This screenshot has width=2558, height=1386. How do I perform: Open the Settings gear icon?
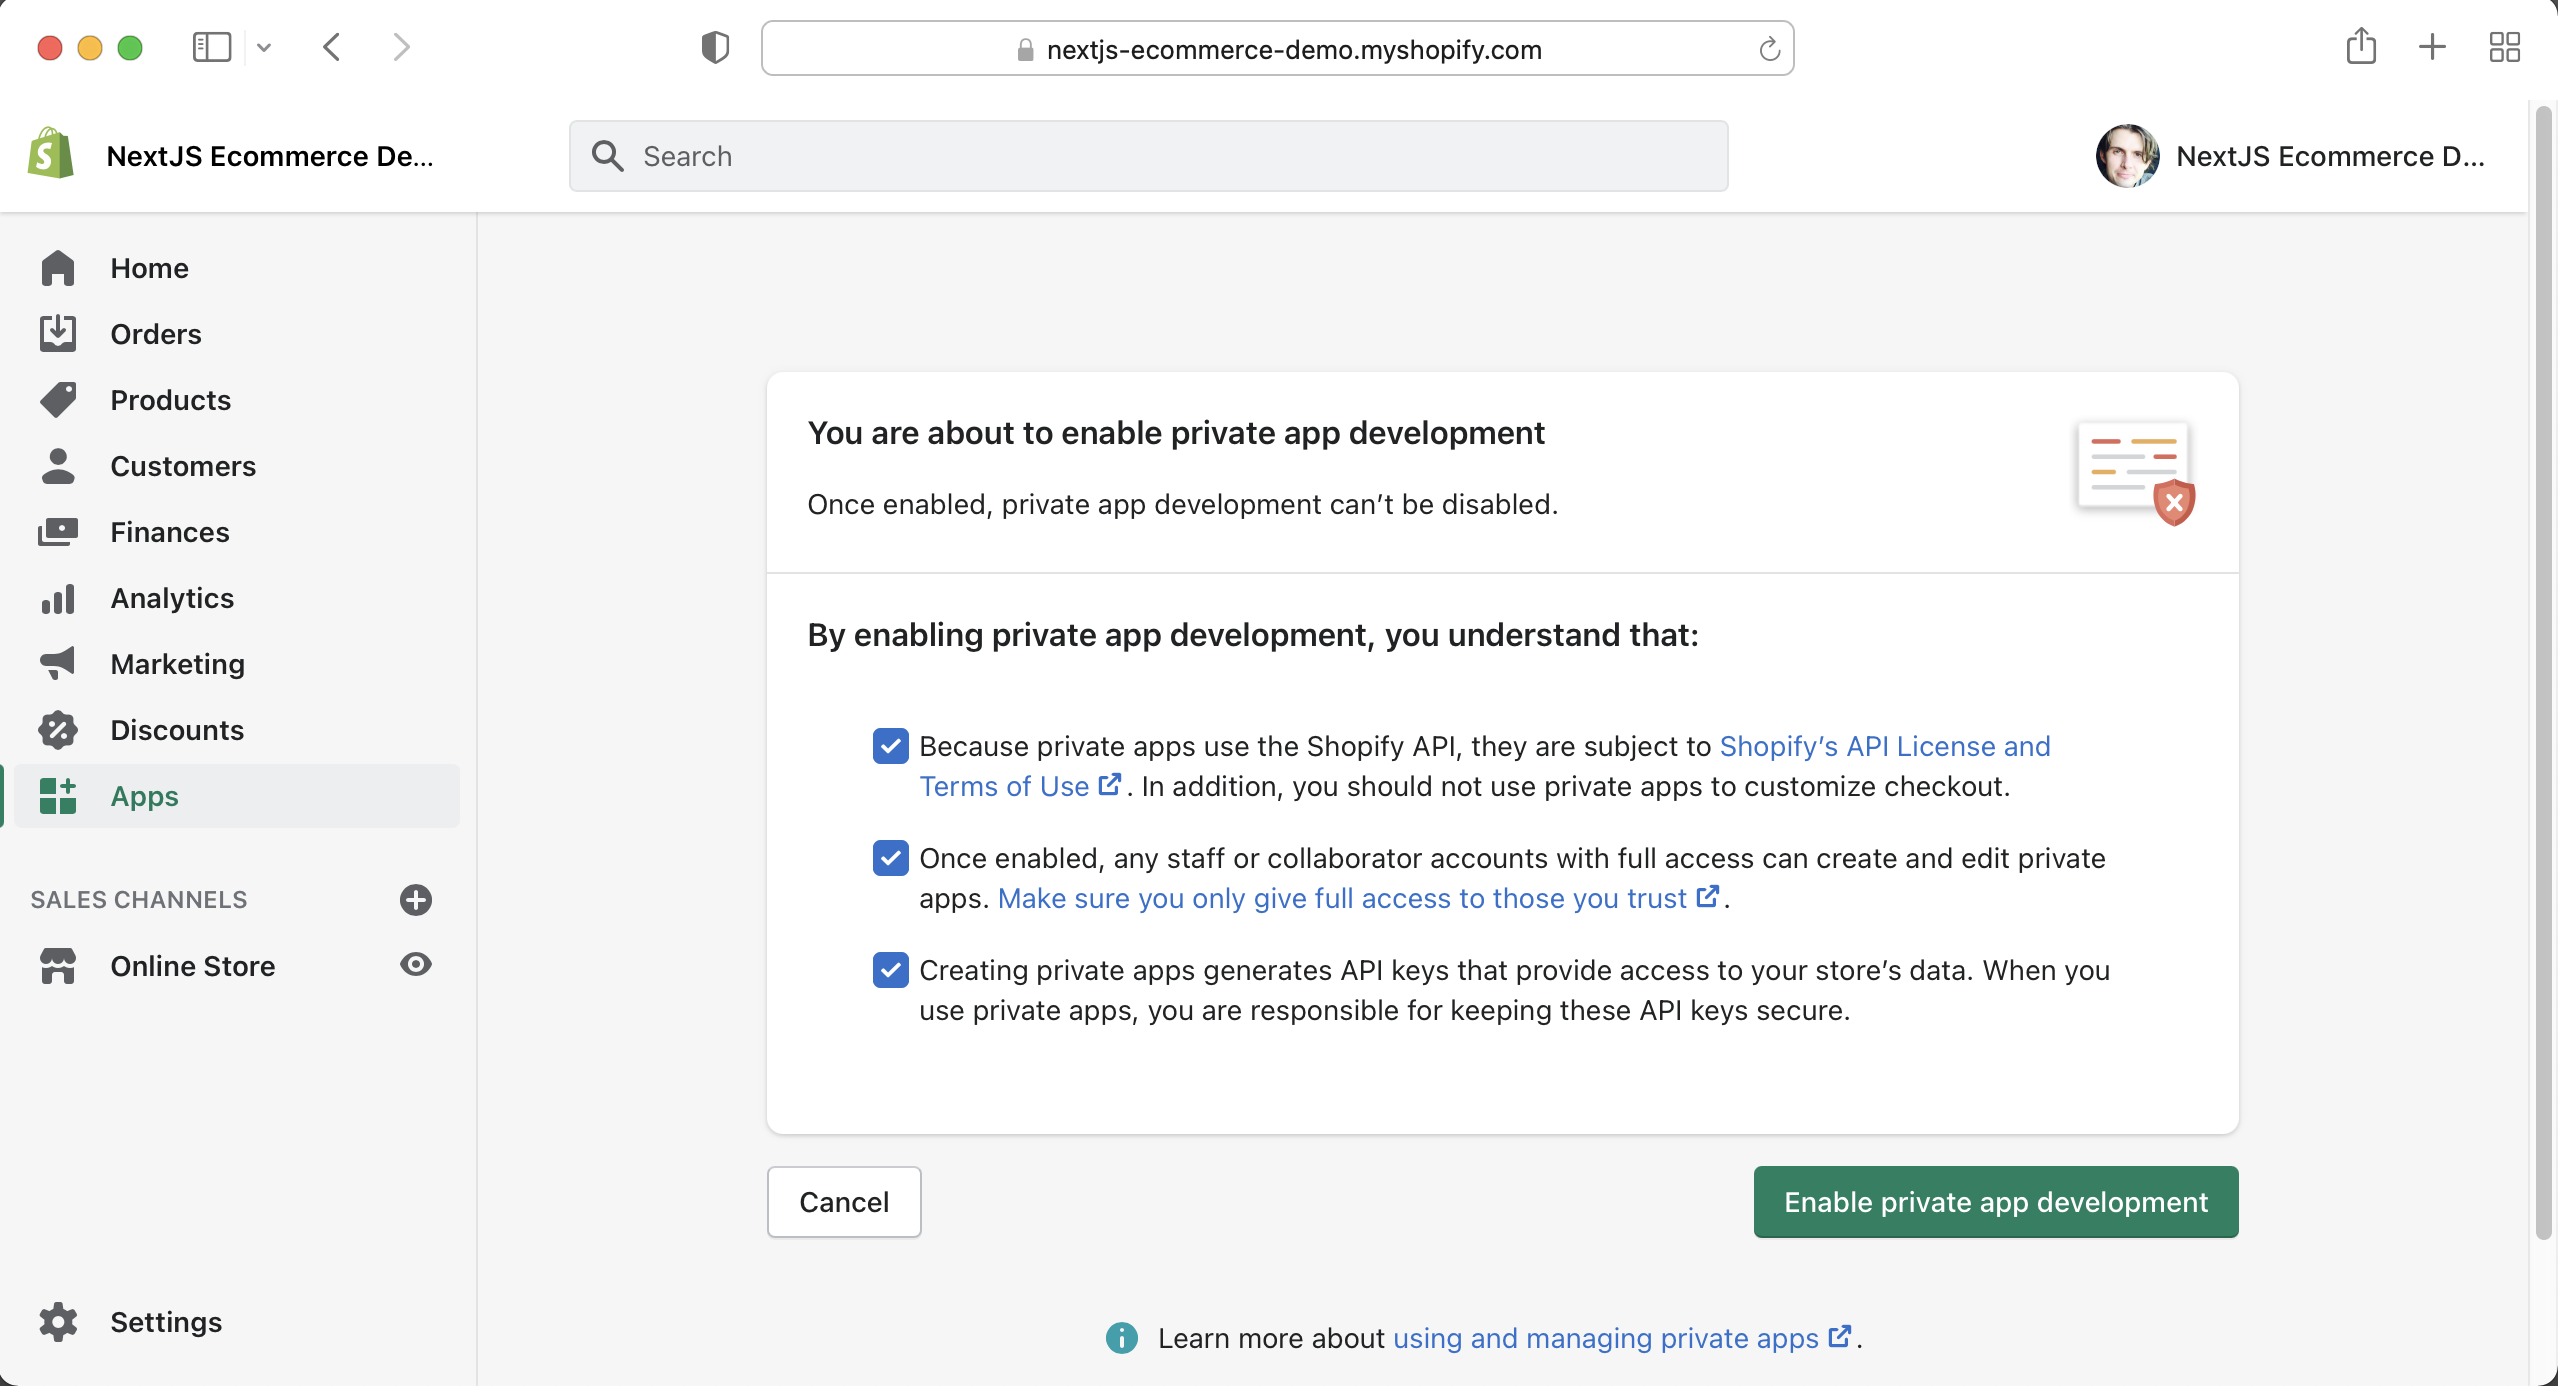58,1322
